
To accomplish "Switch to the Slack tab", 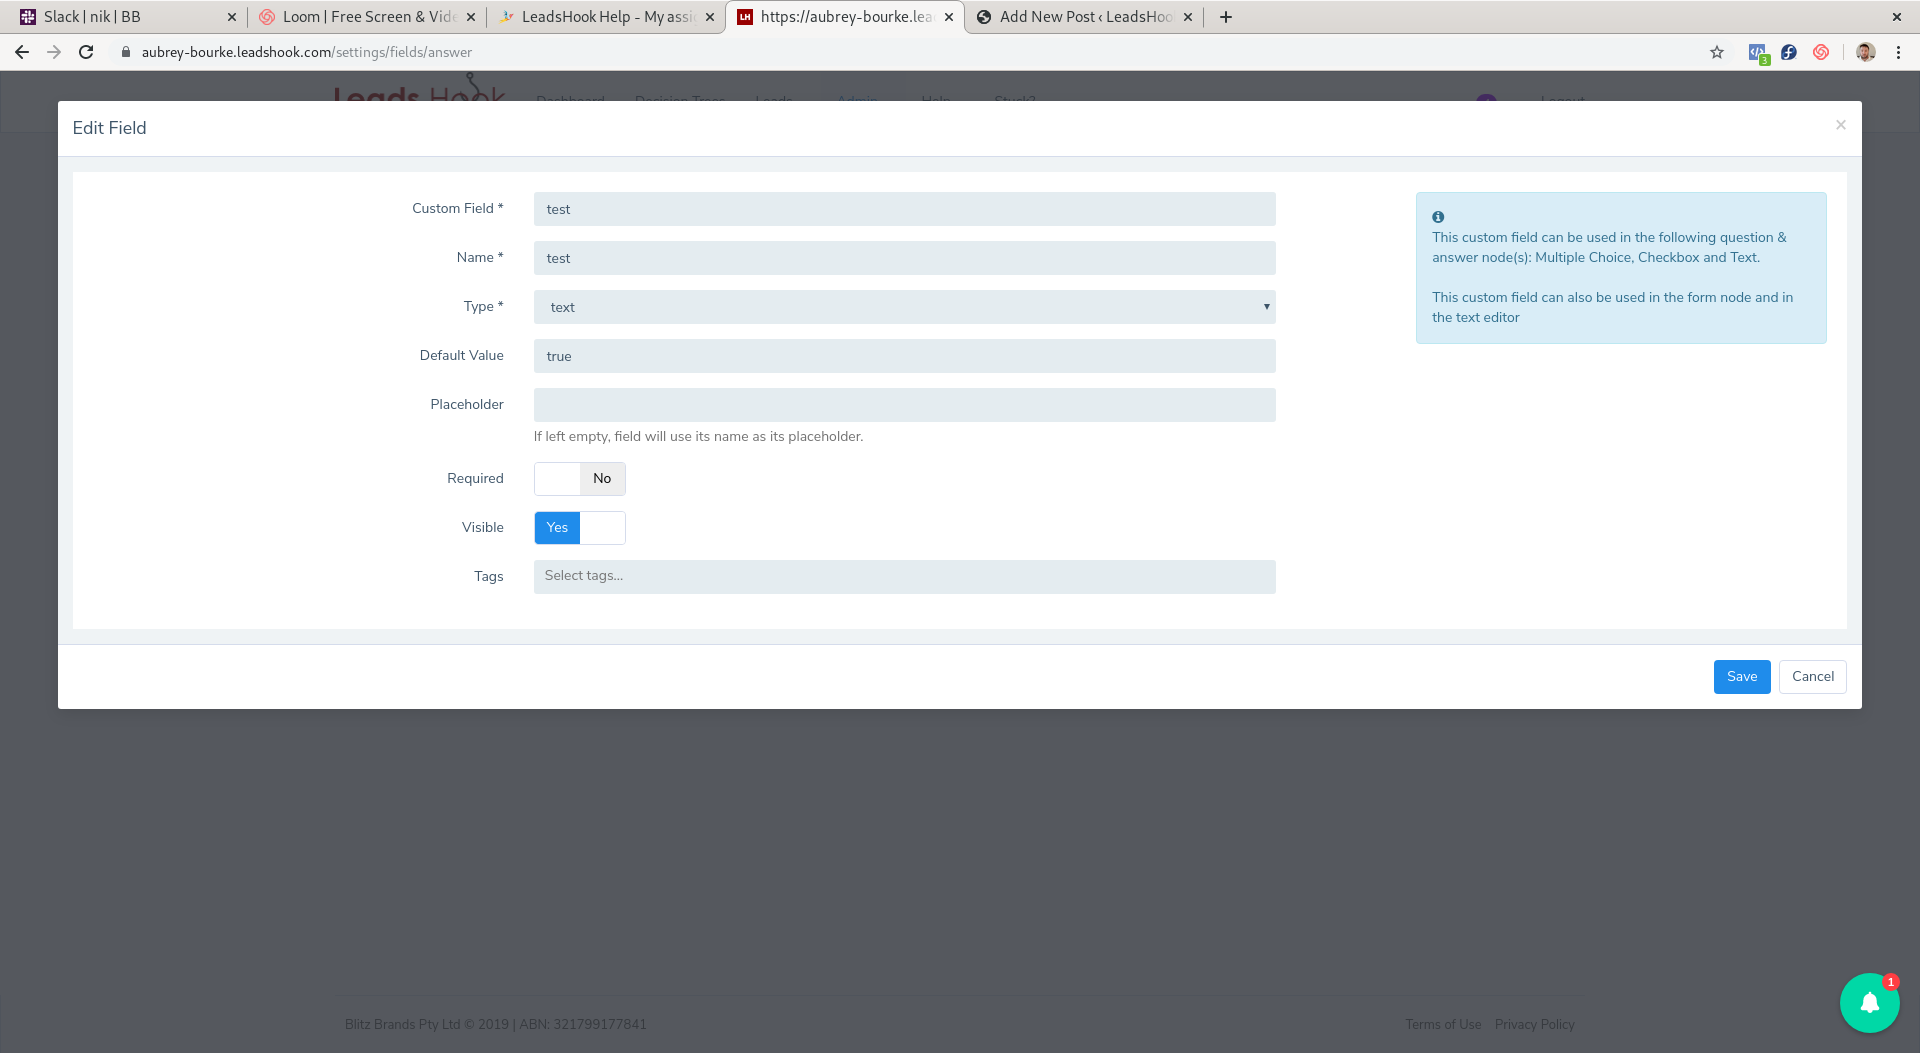I will [x=120, y=16].
